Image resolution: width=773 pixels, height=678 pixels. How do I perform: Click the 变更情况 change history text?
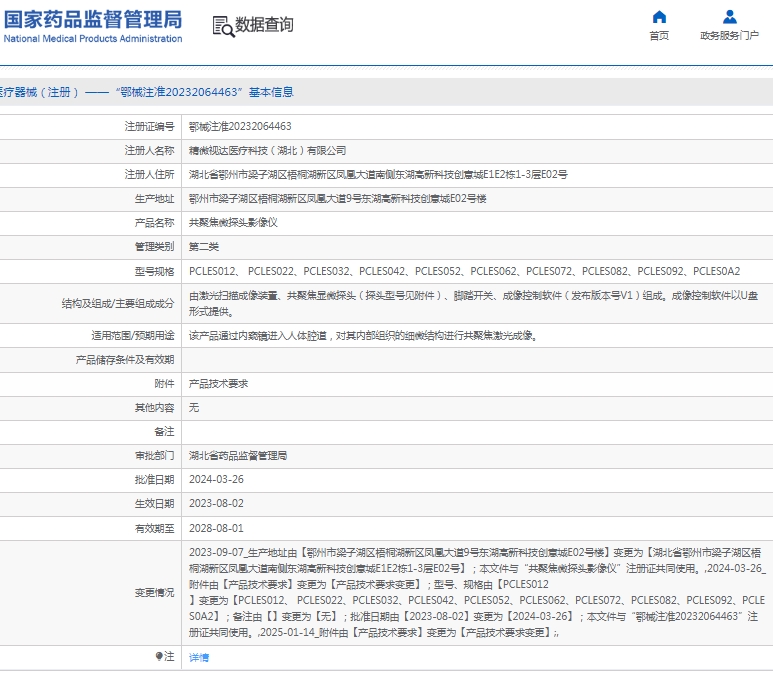click(477, 592)
